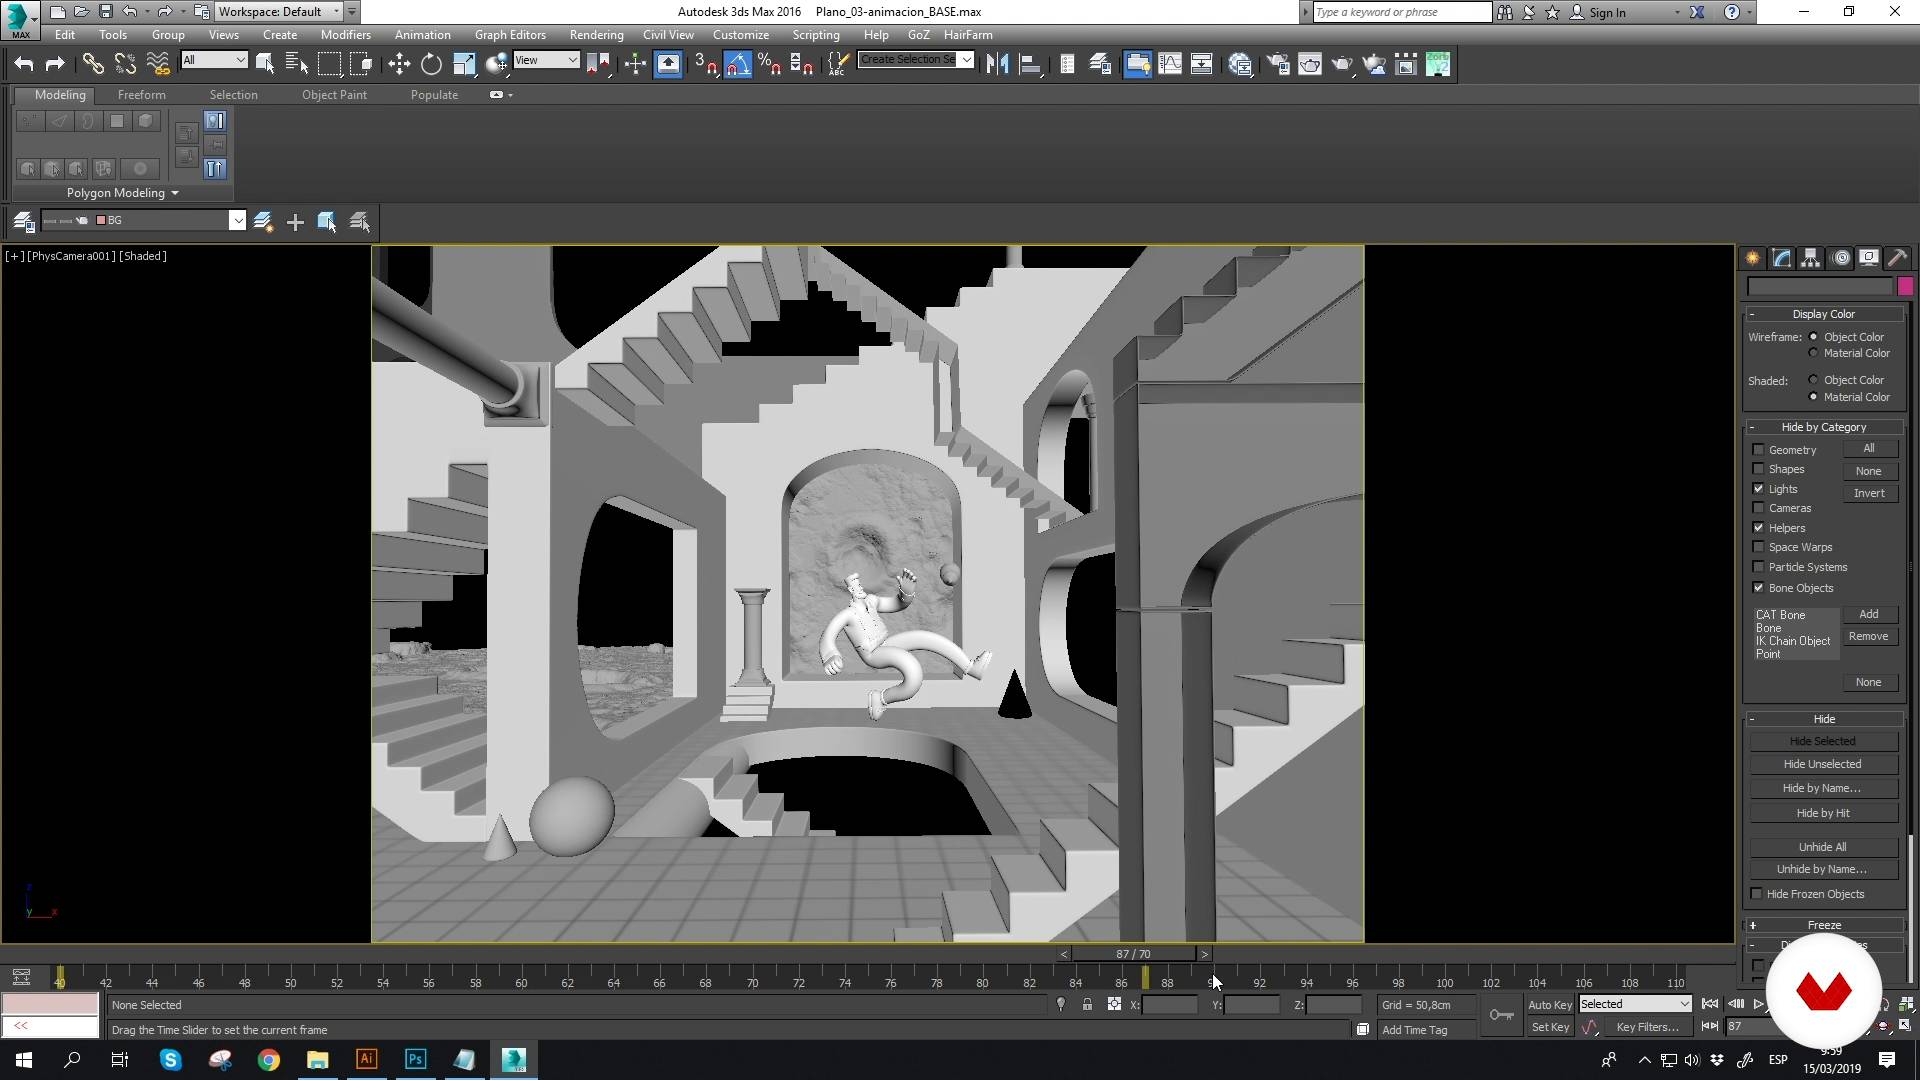The height and width of the screenshot is (1080, 1920).
Task: Click the Mirror tool icon
Action: (997, 64)
